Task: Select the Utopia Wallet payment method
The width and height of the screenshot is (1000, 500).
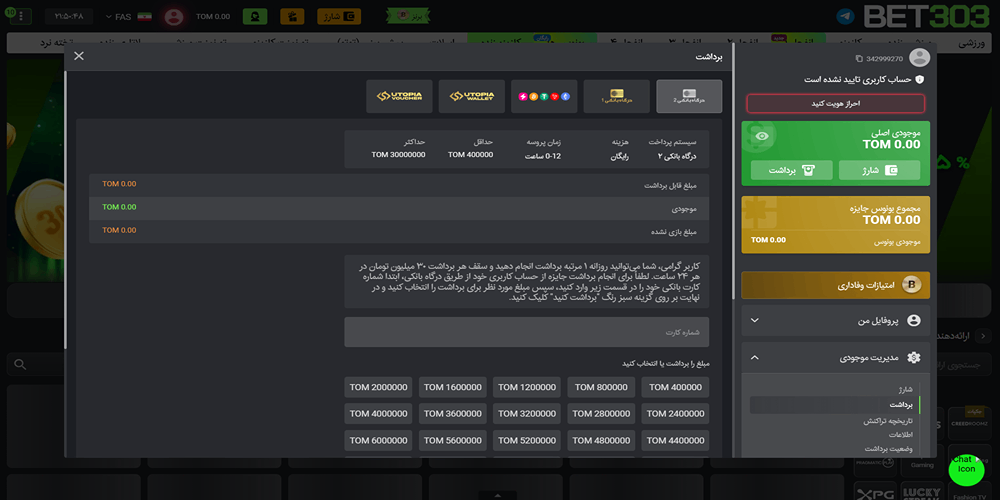Action: pos(471,96)
